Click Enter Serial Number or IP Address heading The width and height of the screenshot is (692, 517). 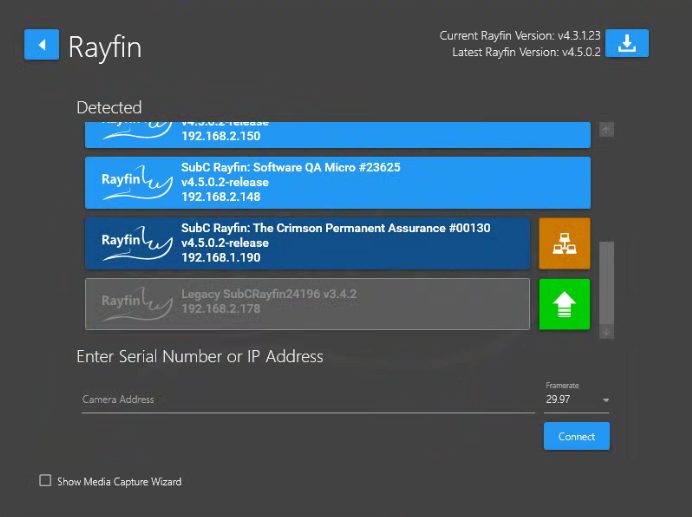pos(200,356)
